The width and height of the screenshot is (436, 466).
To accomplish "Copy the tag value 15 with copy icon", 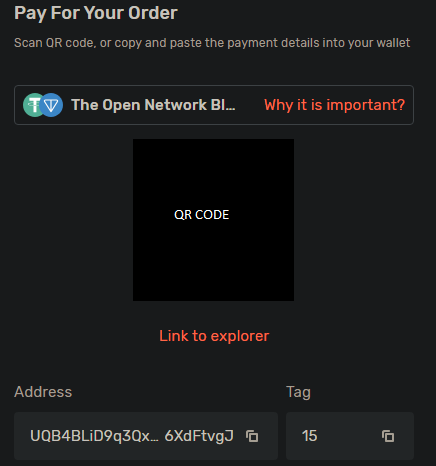I will pos(388,436).
